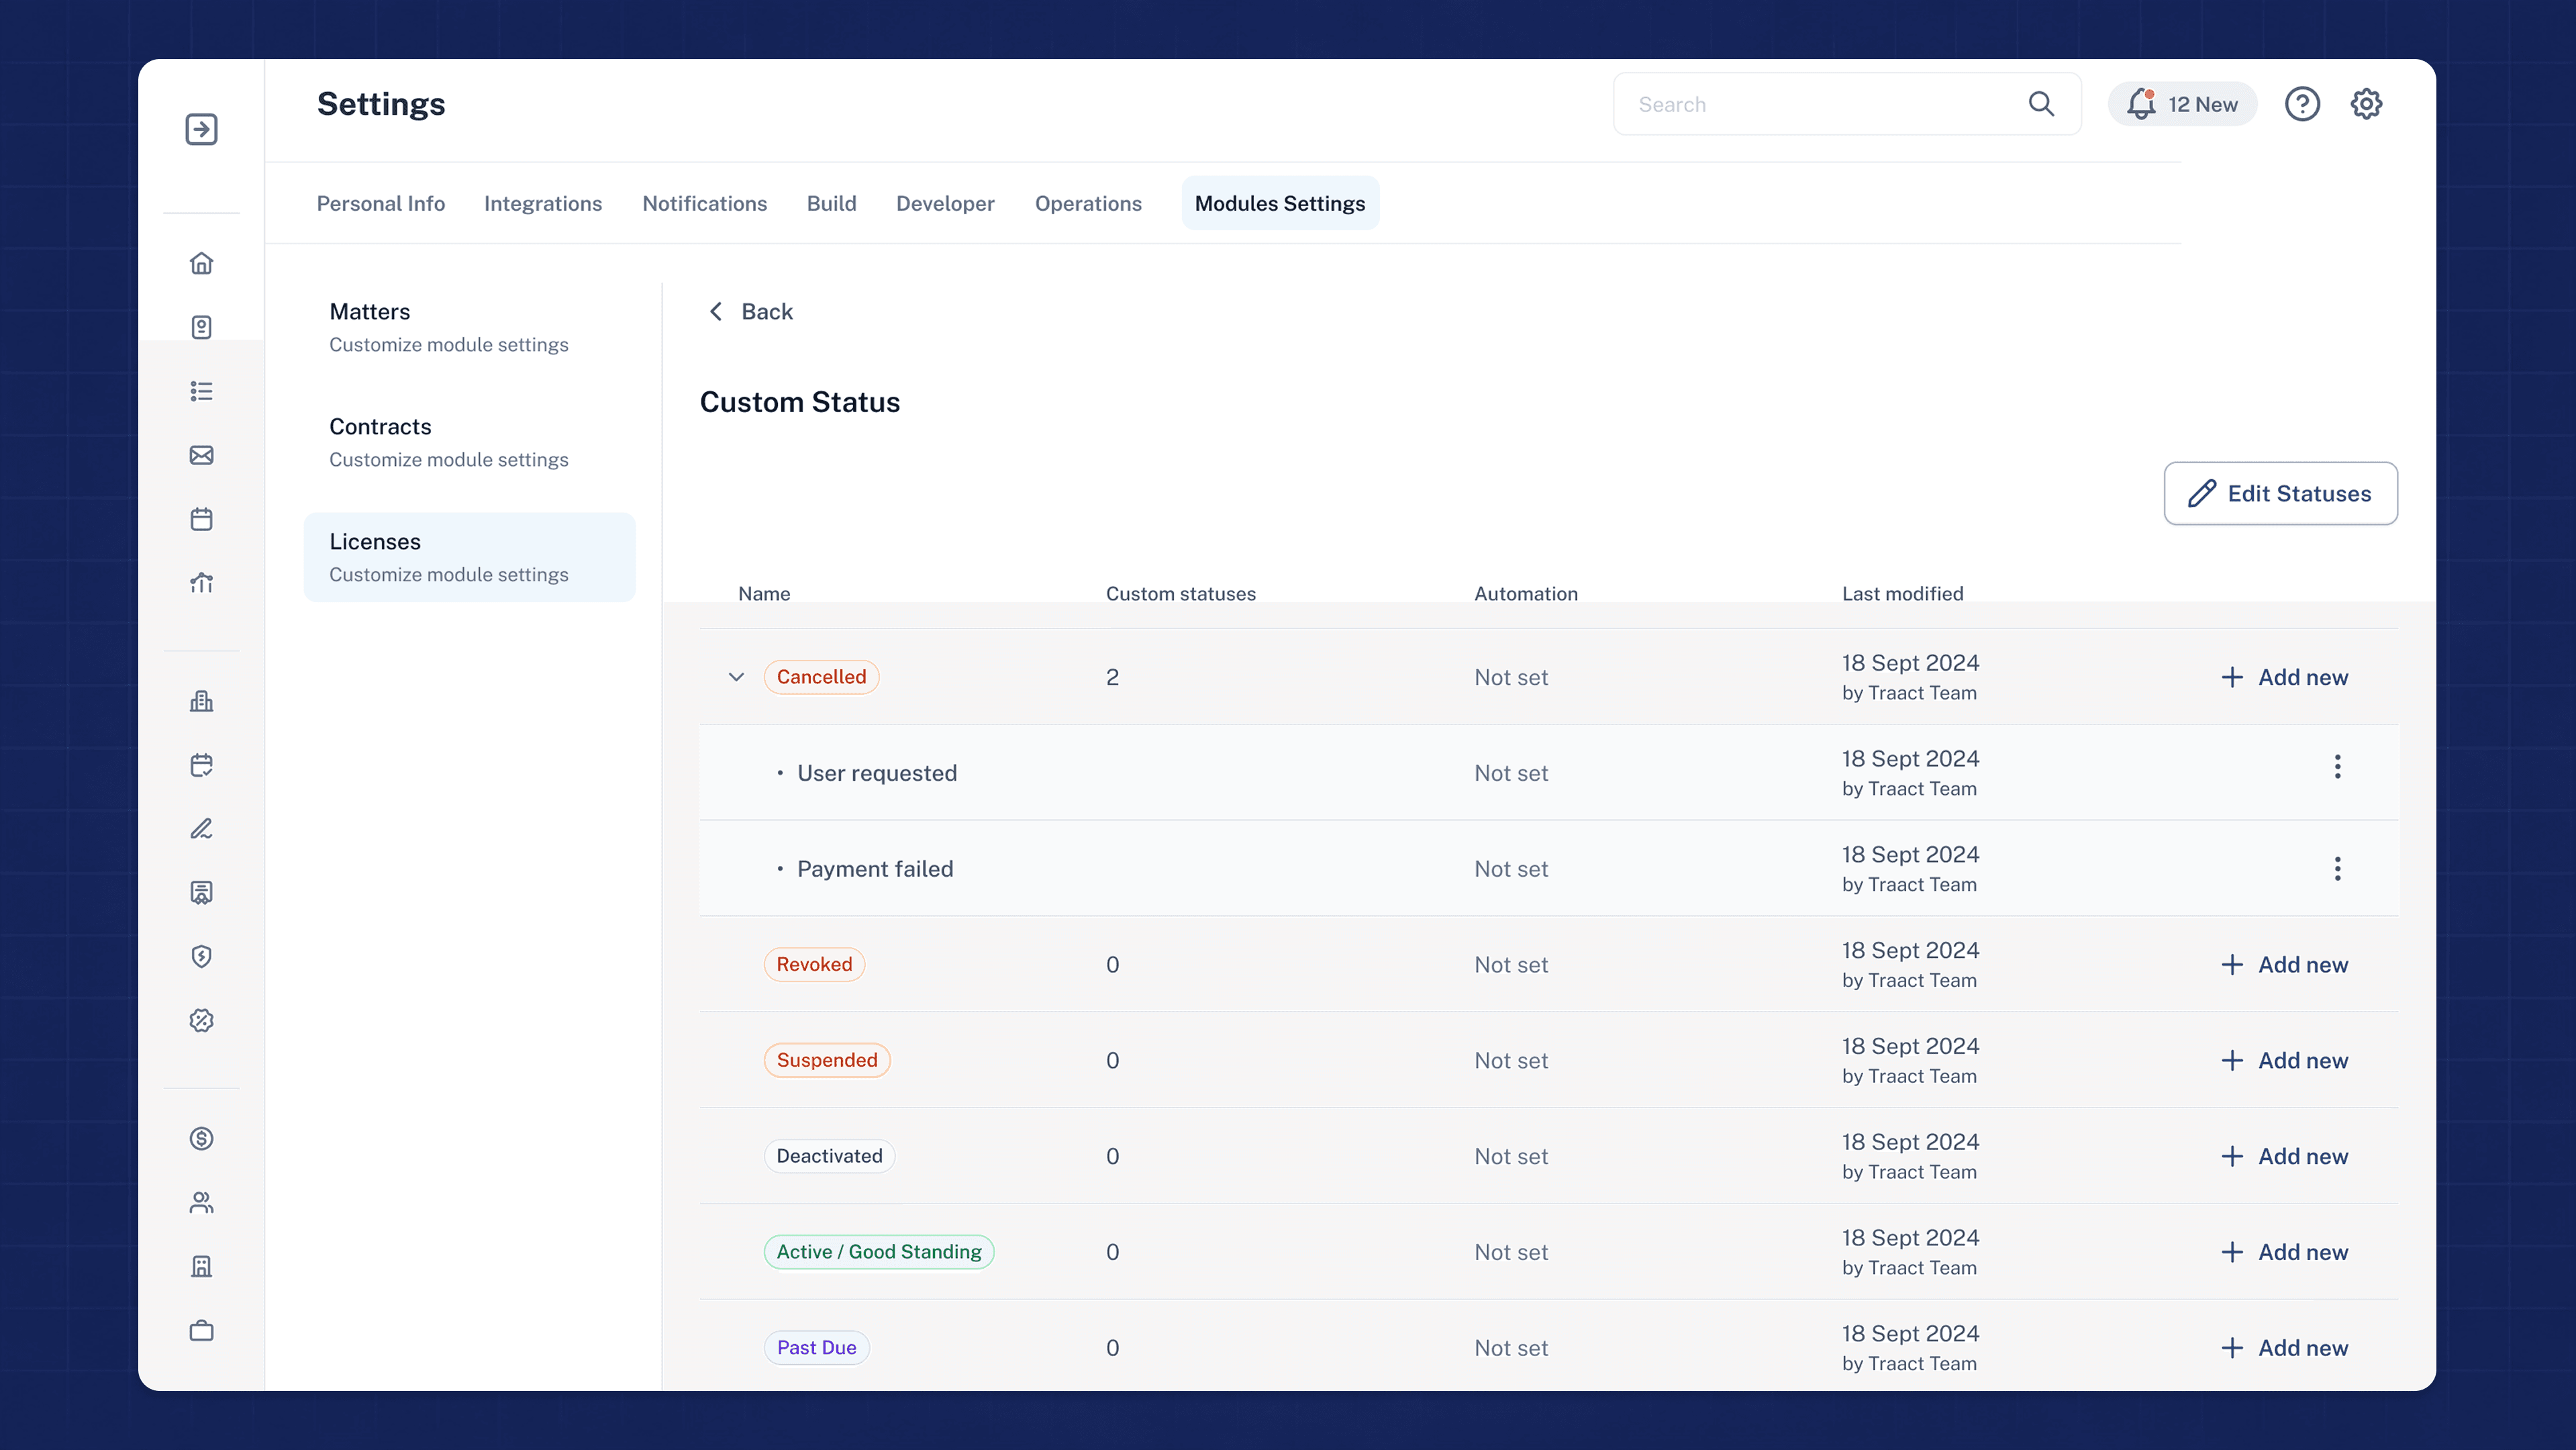Add new status under Deactivated
Screen dimensions: 2576x1450
[2284, 1157]
